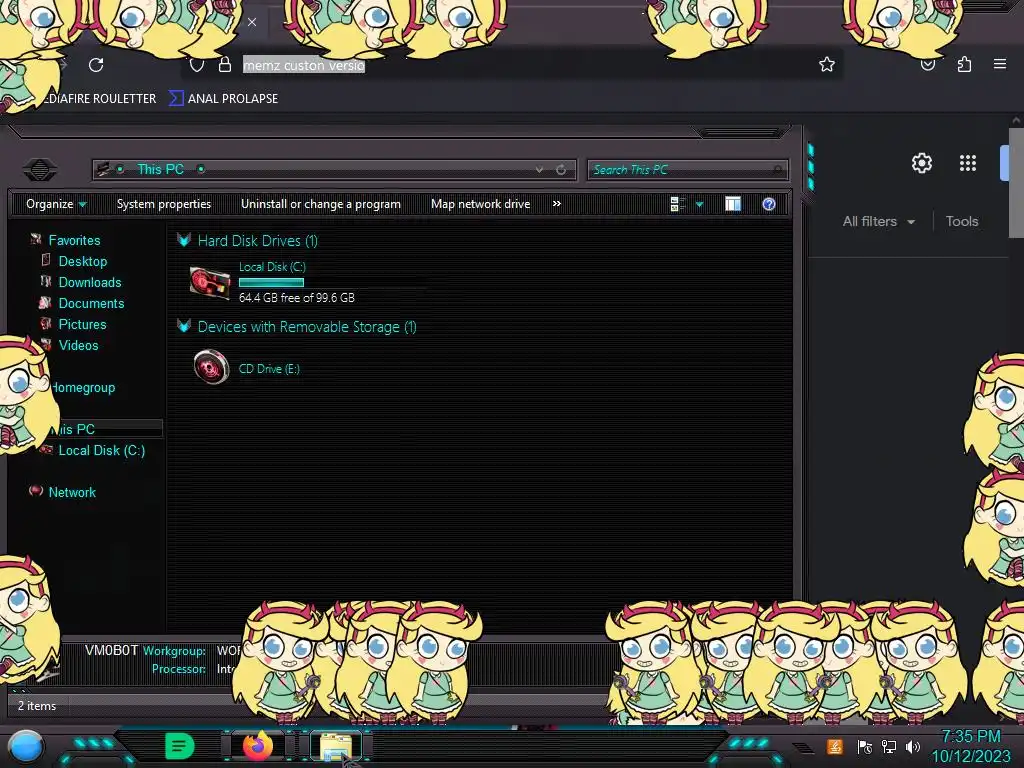The height and width of the screenshot is (768, 1024).
Task: Click the Firefox page vertical scrollbar
Action: click(x=1016, y=183)
